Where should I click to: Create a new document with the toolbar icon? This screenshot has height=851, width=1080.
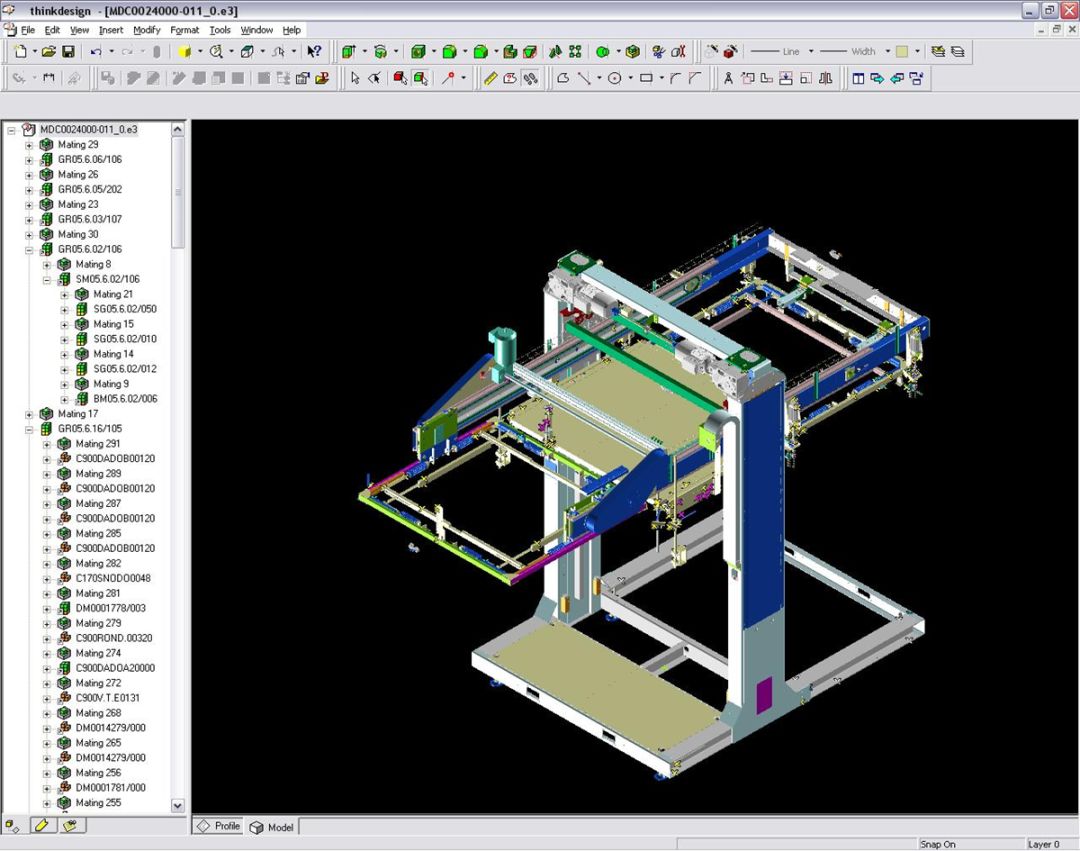[21, 52]
